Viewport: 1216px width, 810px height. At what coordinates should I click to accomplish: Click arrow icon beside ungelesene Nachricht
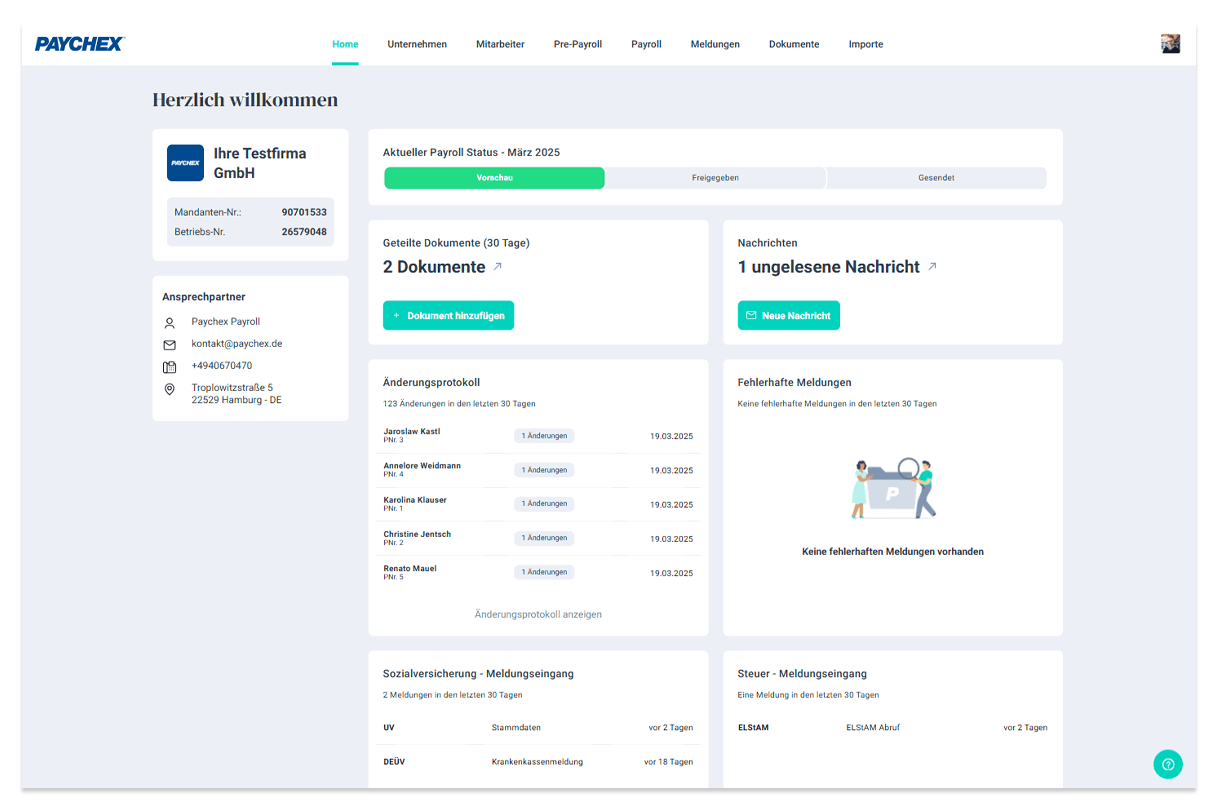click(x=932, y=267)
